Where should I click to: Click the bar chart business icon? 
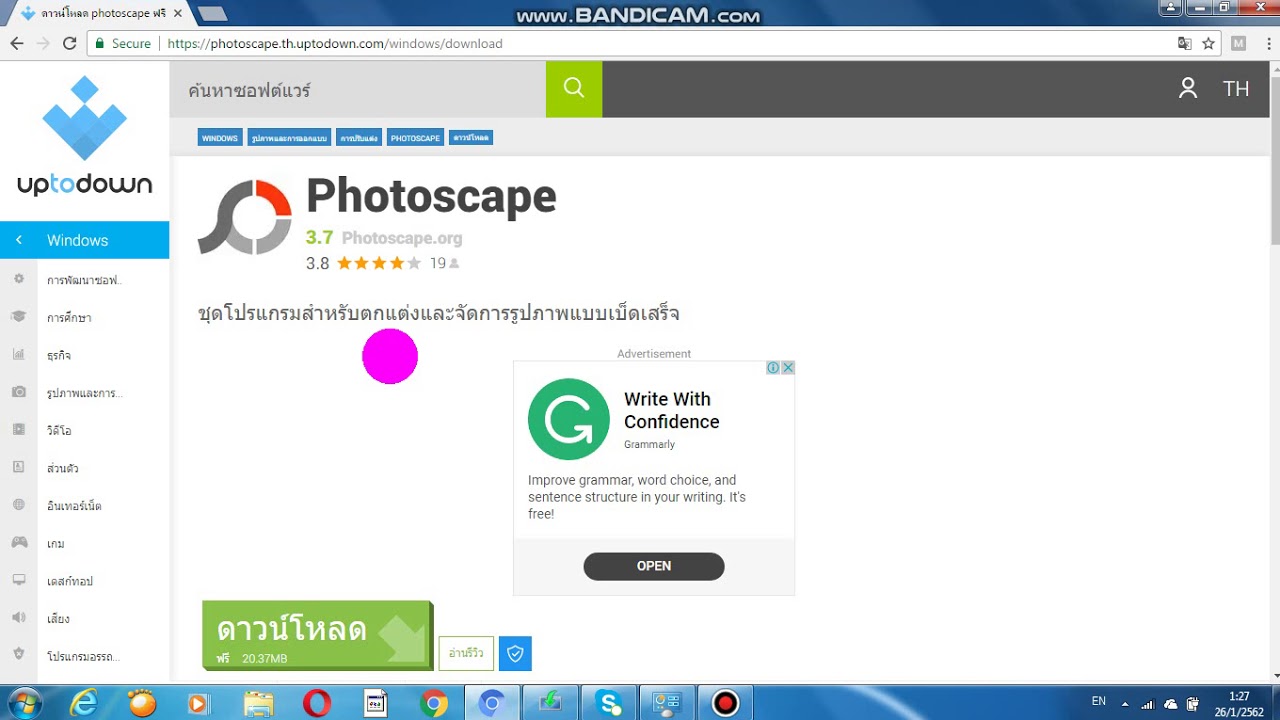pos(19,355)
